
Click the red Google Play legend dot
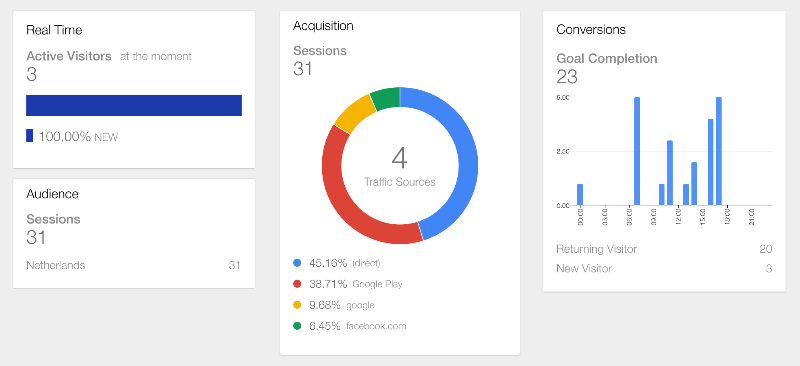[x=297, y=284]
